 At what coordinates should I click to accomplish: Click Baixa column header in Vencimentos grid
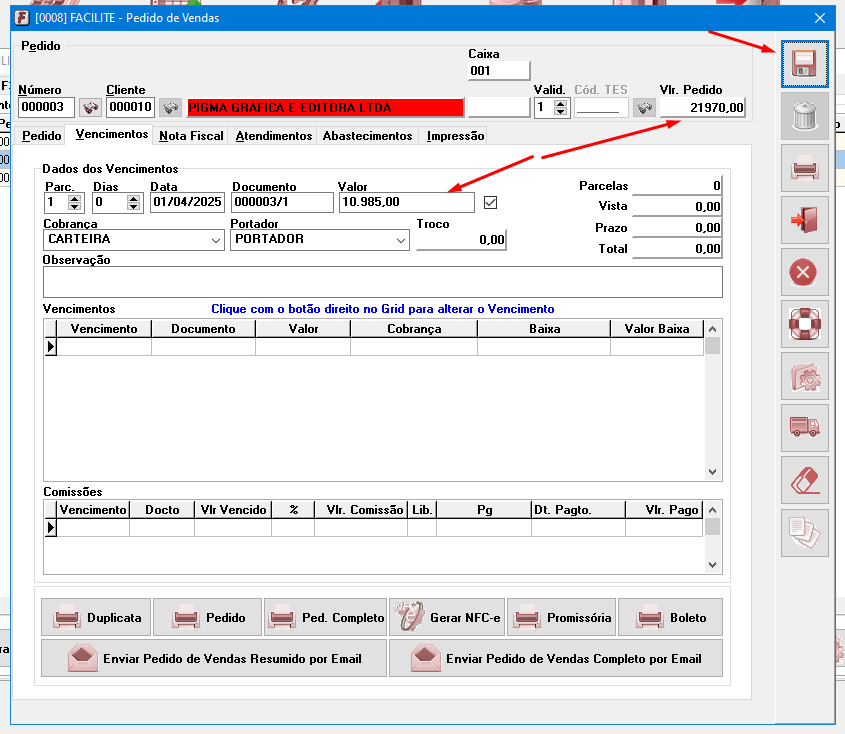(x=544, y=329)
